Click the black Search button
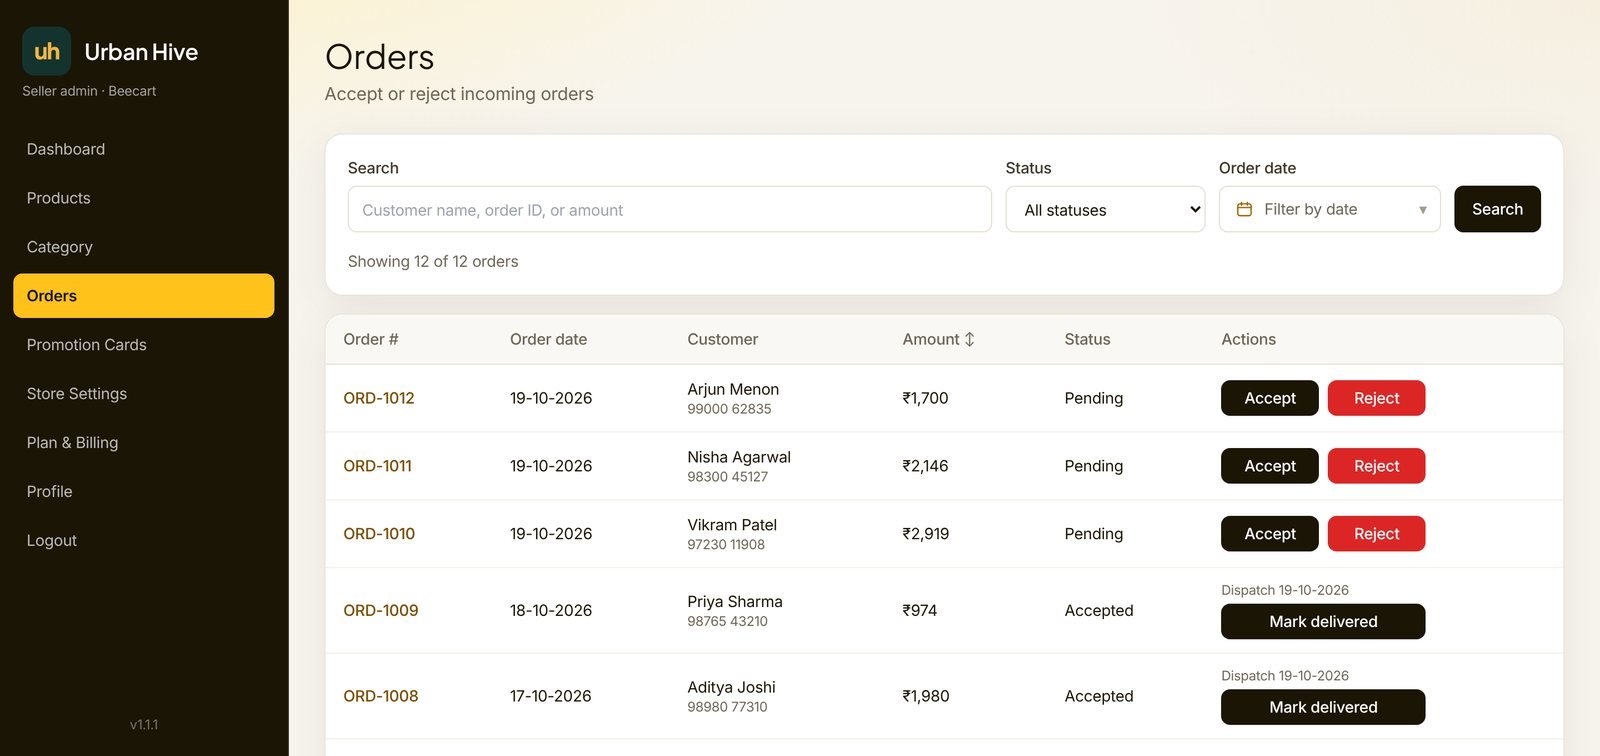Screen dimensions: 1600x756 [1497, 209]
